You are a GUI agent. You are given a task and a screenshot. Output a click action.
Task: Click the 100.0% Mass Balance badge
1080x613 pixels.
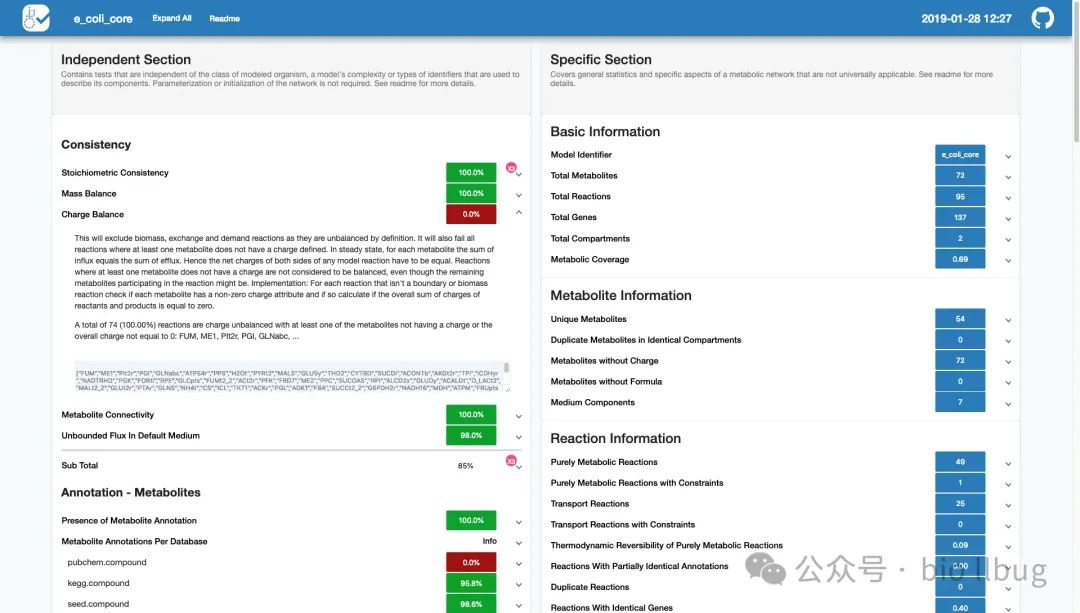click(471, 194)
